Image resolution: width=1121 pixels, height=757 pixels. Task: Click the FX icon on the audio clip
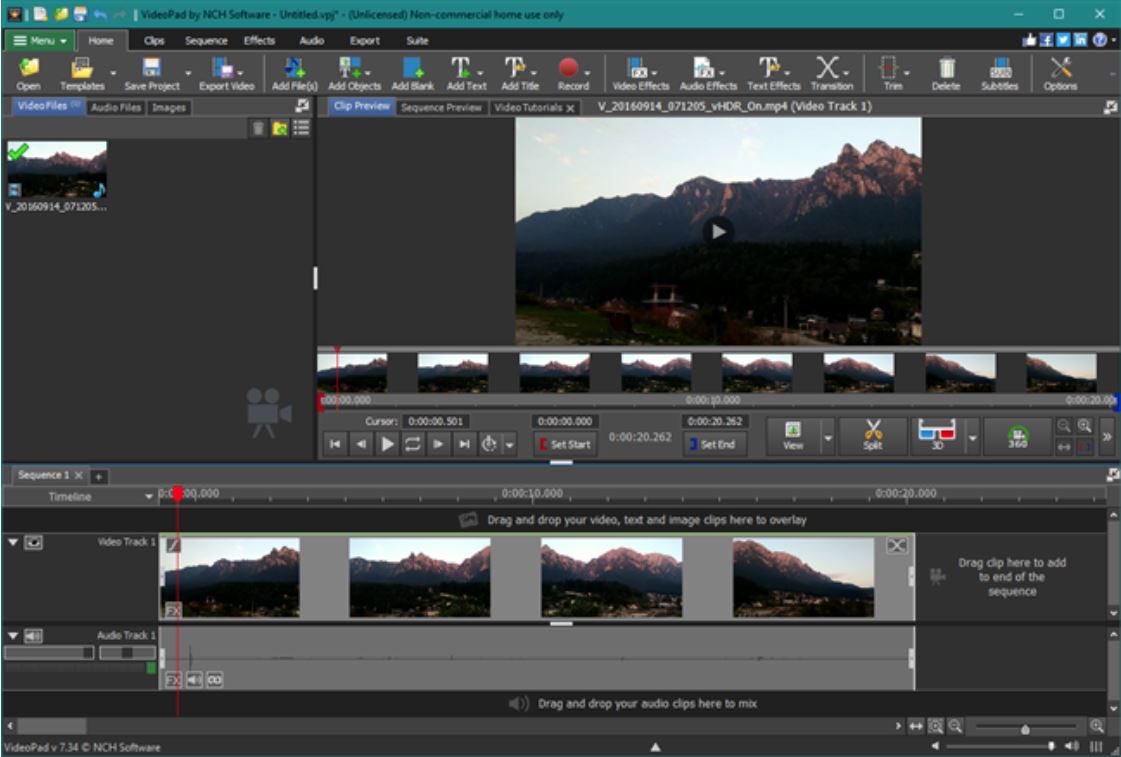click(x=173, y=680)
